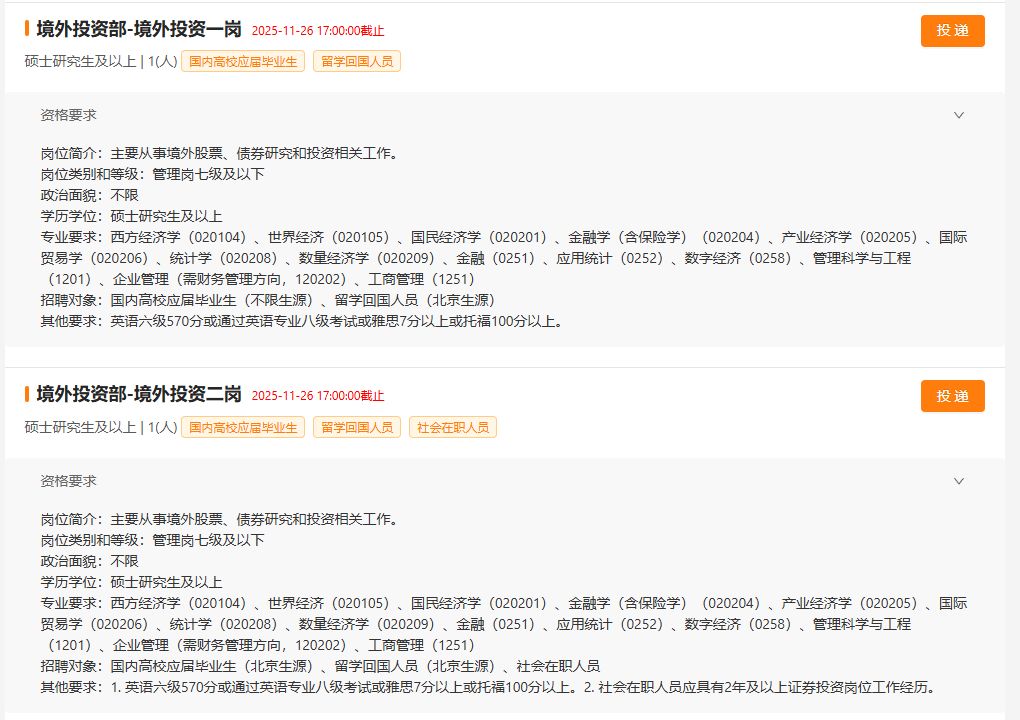Select 国内高校应届毕业生 tag on 境外投资二岗
The image size is (1020, 720).
[x=243, y=428]
